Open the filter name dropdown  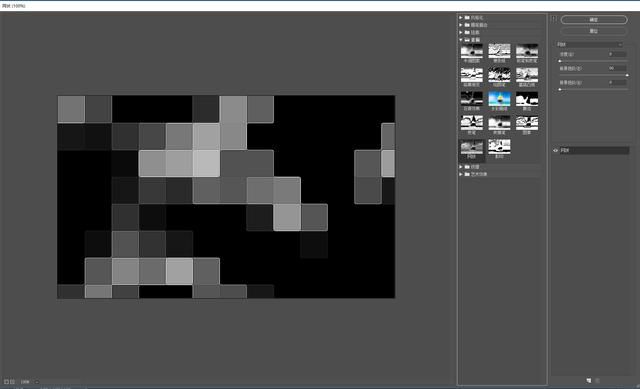tap(589, 44)
